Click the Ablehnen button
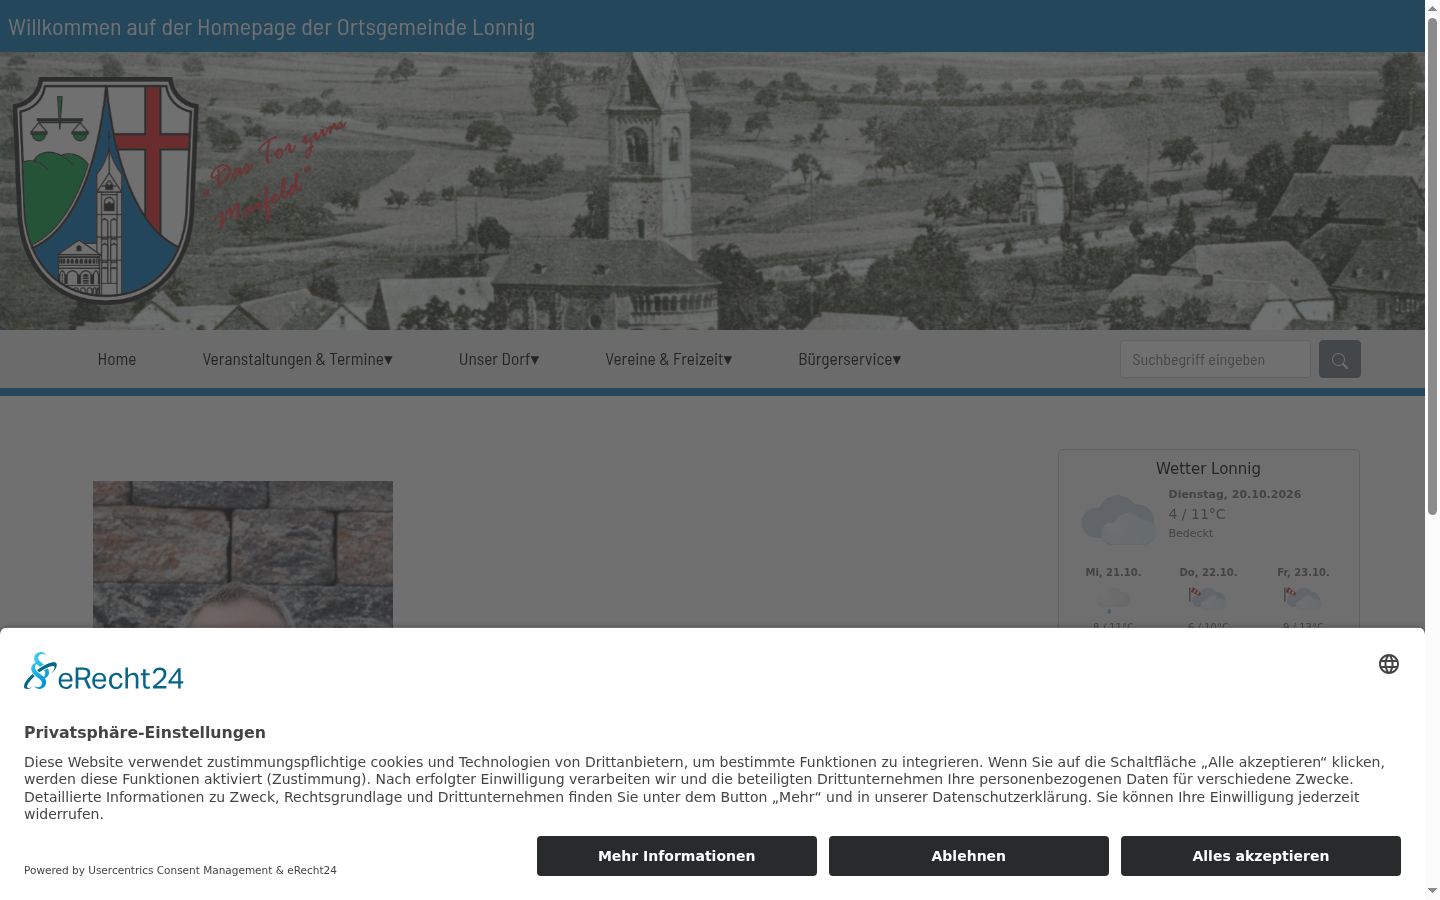The width and height of the screenshot is (1440, 900). click(969, 856)
